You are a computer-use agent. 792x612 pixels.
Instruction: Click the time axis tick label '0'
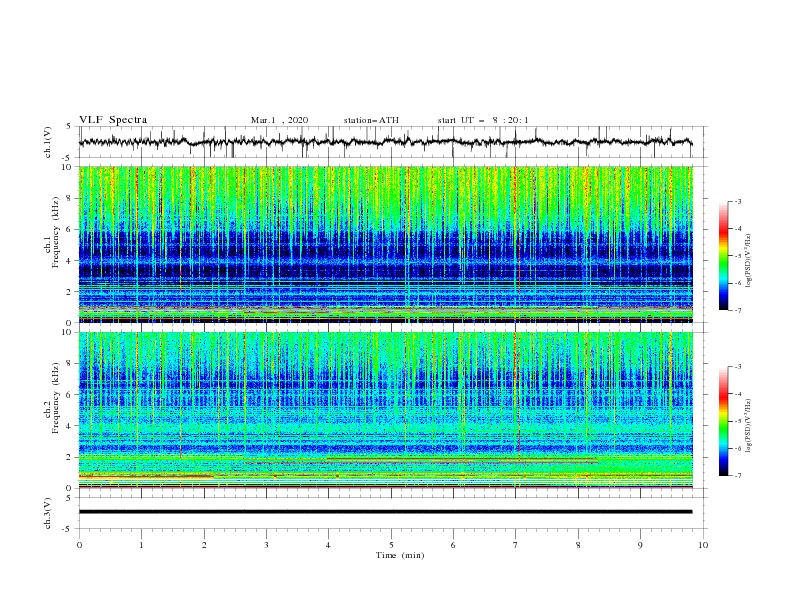pos(79,545)
